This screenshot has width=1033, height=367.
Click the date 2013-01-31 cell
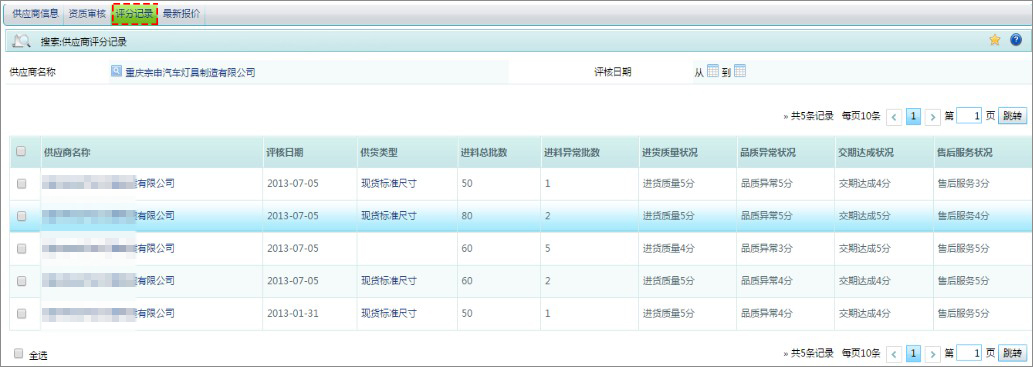(293, 314)
